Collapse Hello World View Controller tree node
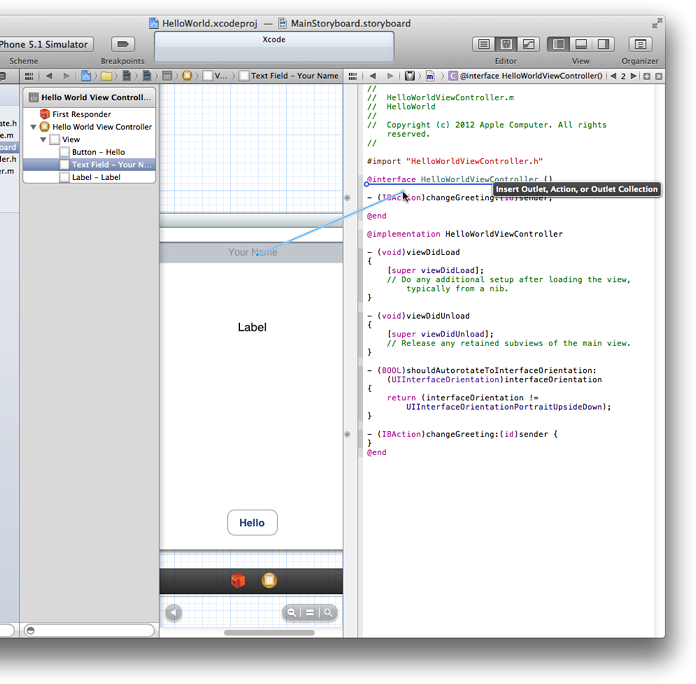Screen dimensions: 696x684 [34, 127]
